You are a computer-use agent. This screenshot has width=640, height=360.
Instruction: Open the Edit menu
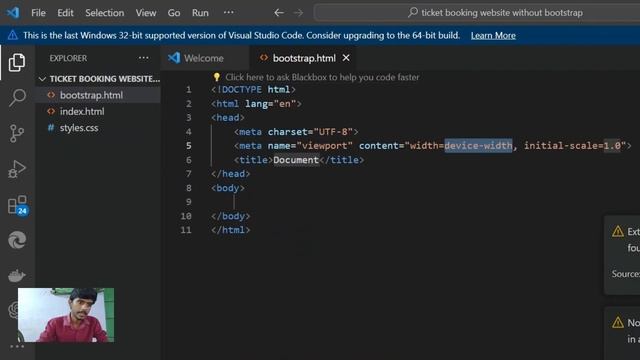(x=65, y=13)
